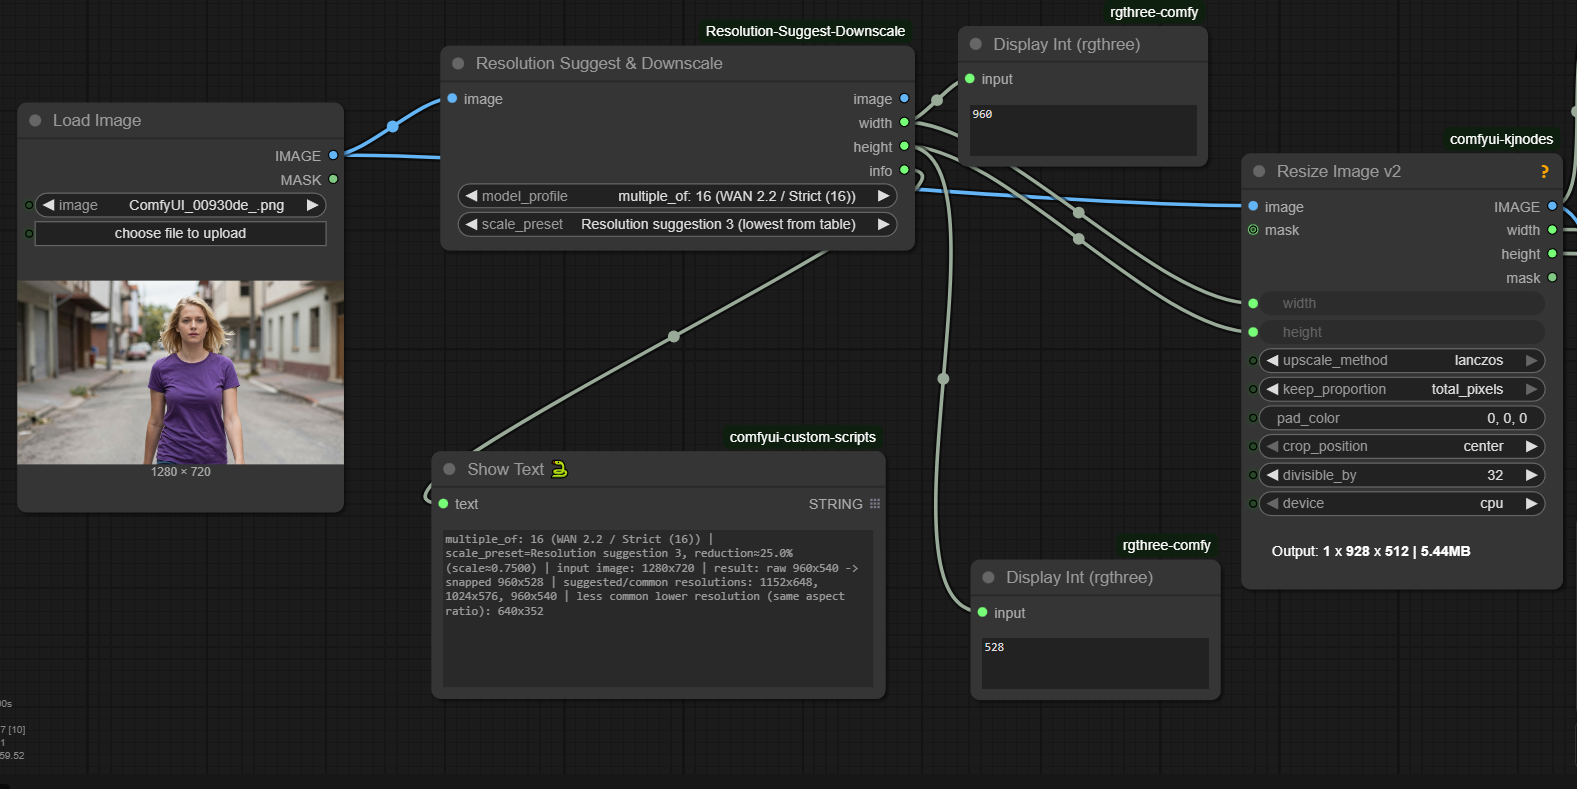Increase divisible_by value with right arrow
The width and height of the screenshot is (1577, 789).
(x=1531, y=475)
